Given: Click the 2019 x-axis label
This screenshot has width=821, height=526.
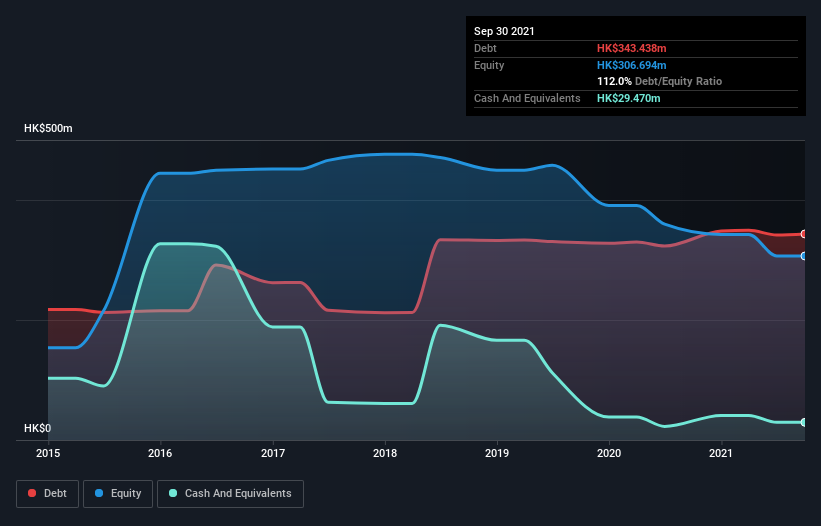Looking at the screenshot, I should click(497, 453).
